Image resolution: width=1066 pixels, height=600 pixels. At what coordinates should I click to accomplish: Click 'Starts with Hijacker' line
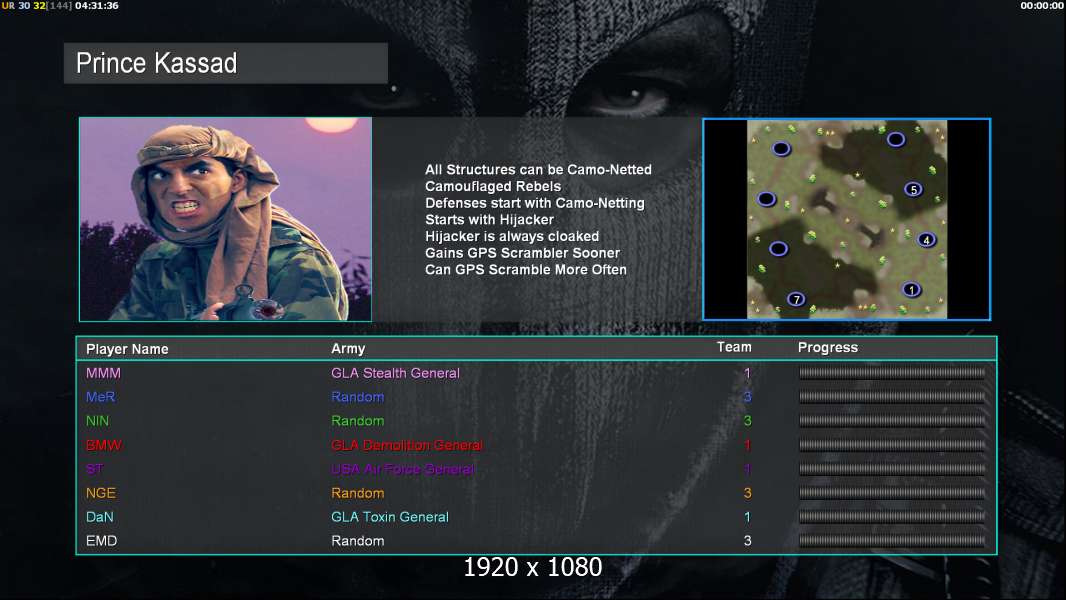489,219
